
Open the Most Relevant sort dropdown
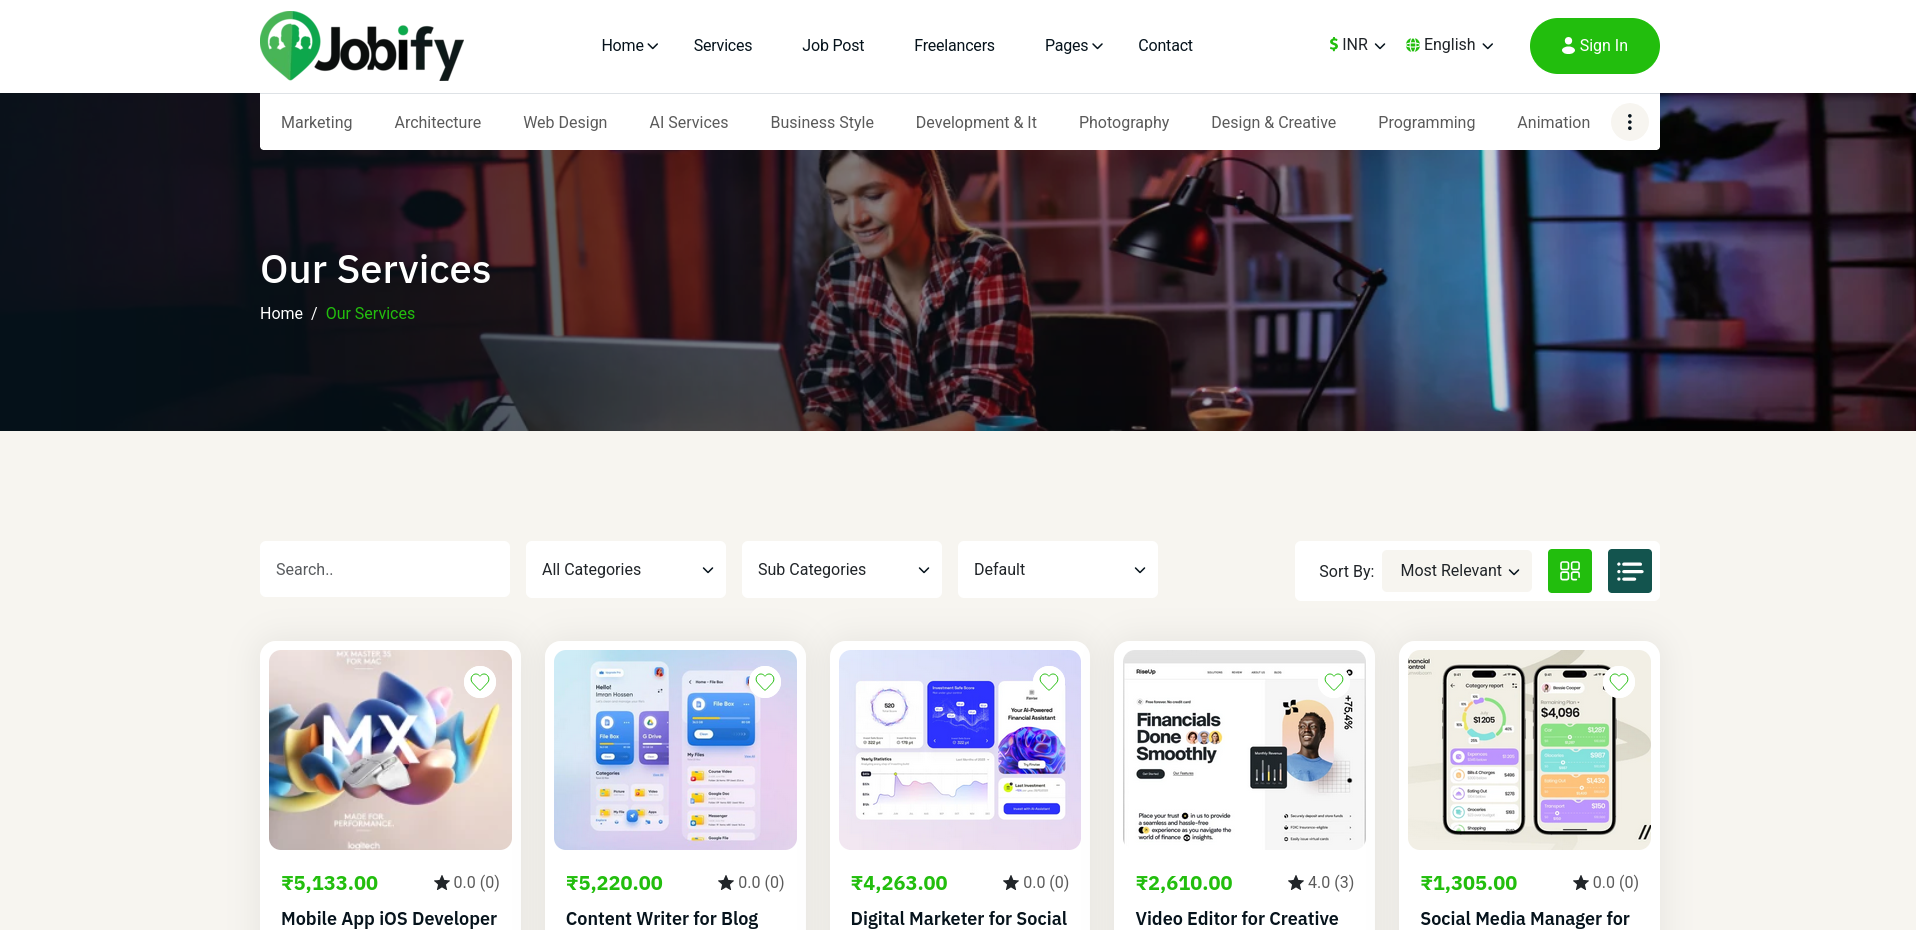pos(1457,571)
